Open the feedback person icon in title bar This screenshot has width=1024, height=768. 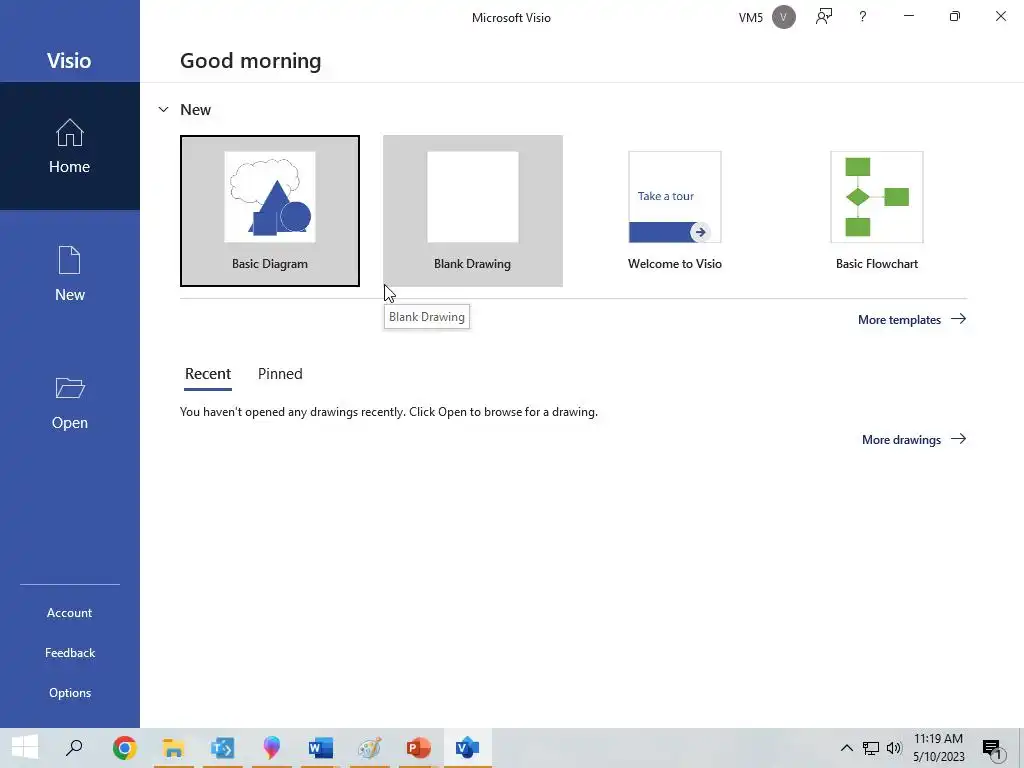[x=824, y=17]
